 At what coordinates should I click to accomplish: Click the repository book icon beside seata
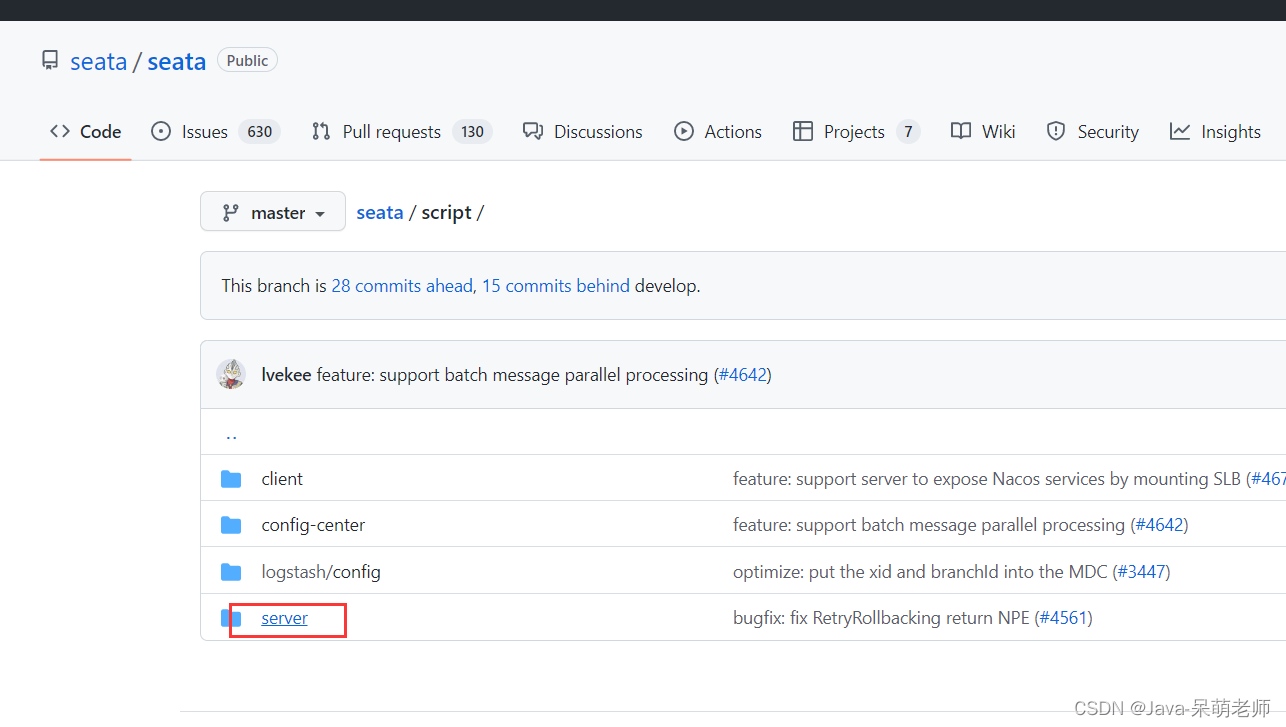(50, 61)
